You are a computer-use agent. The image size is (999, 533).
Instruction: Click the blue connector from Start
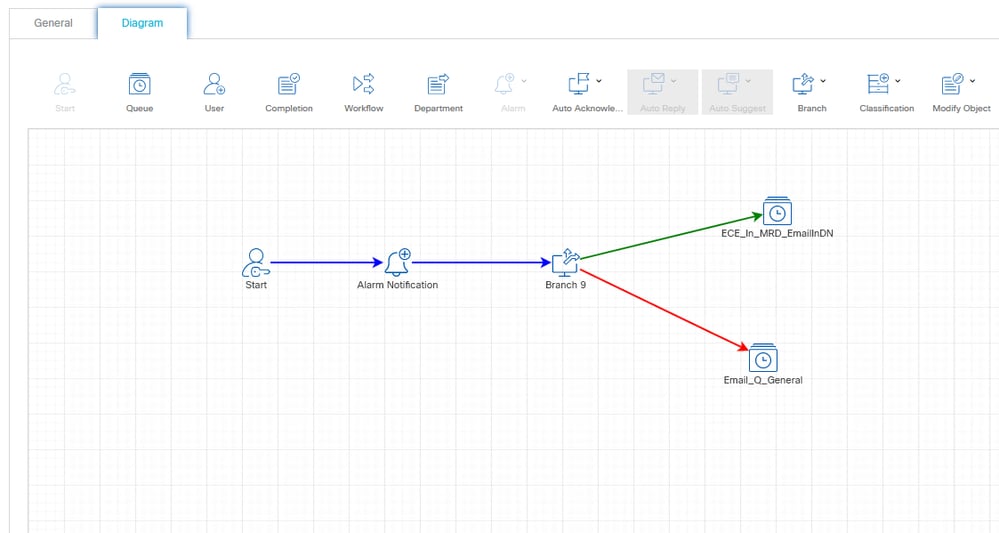pyautogui.click(x=327, y=262)
